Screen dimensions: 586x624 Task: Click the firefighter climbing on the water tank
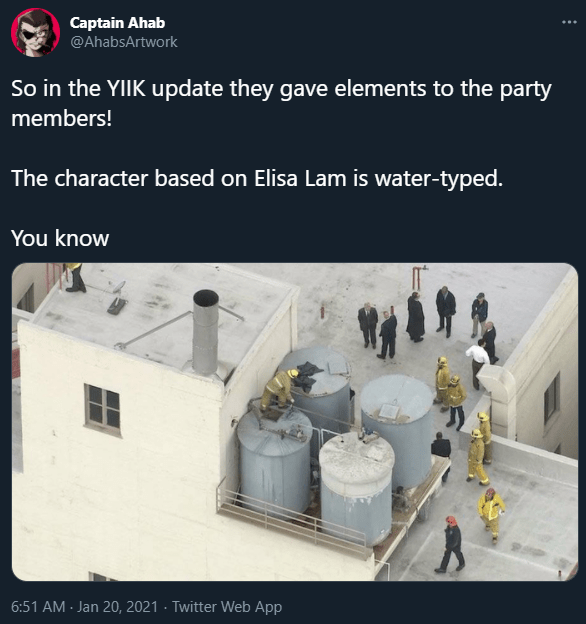278,390
